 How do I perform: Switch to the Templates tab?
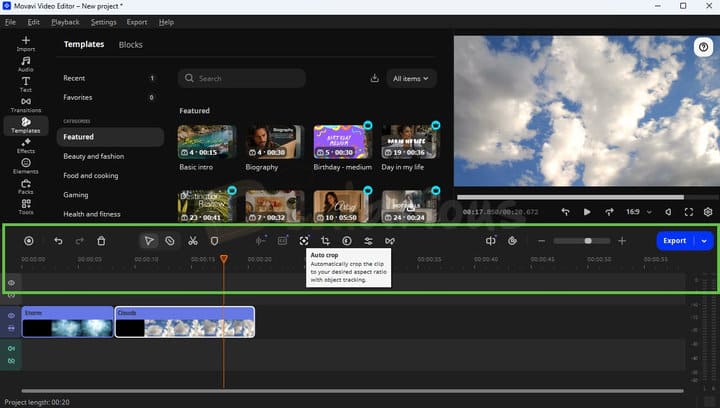pos(84,44)
